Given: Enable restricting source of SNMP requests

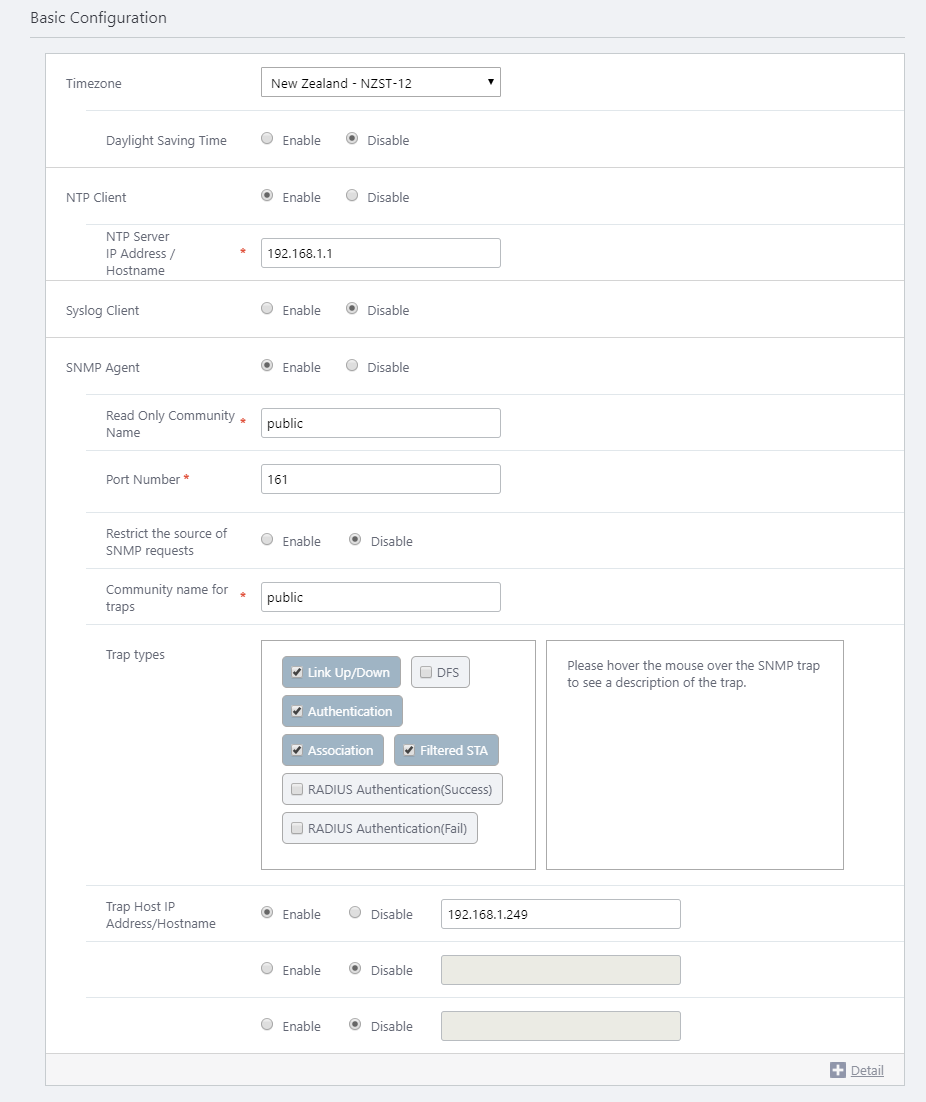Looking at the screenshot, I should point(267,540).
